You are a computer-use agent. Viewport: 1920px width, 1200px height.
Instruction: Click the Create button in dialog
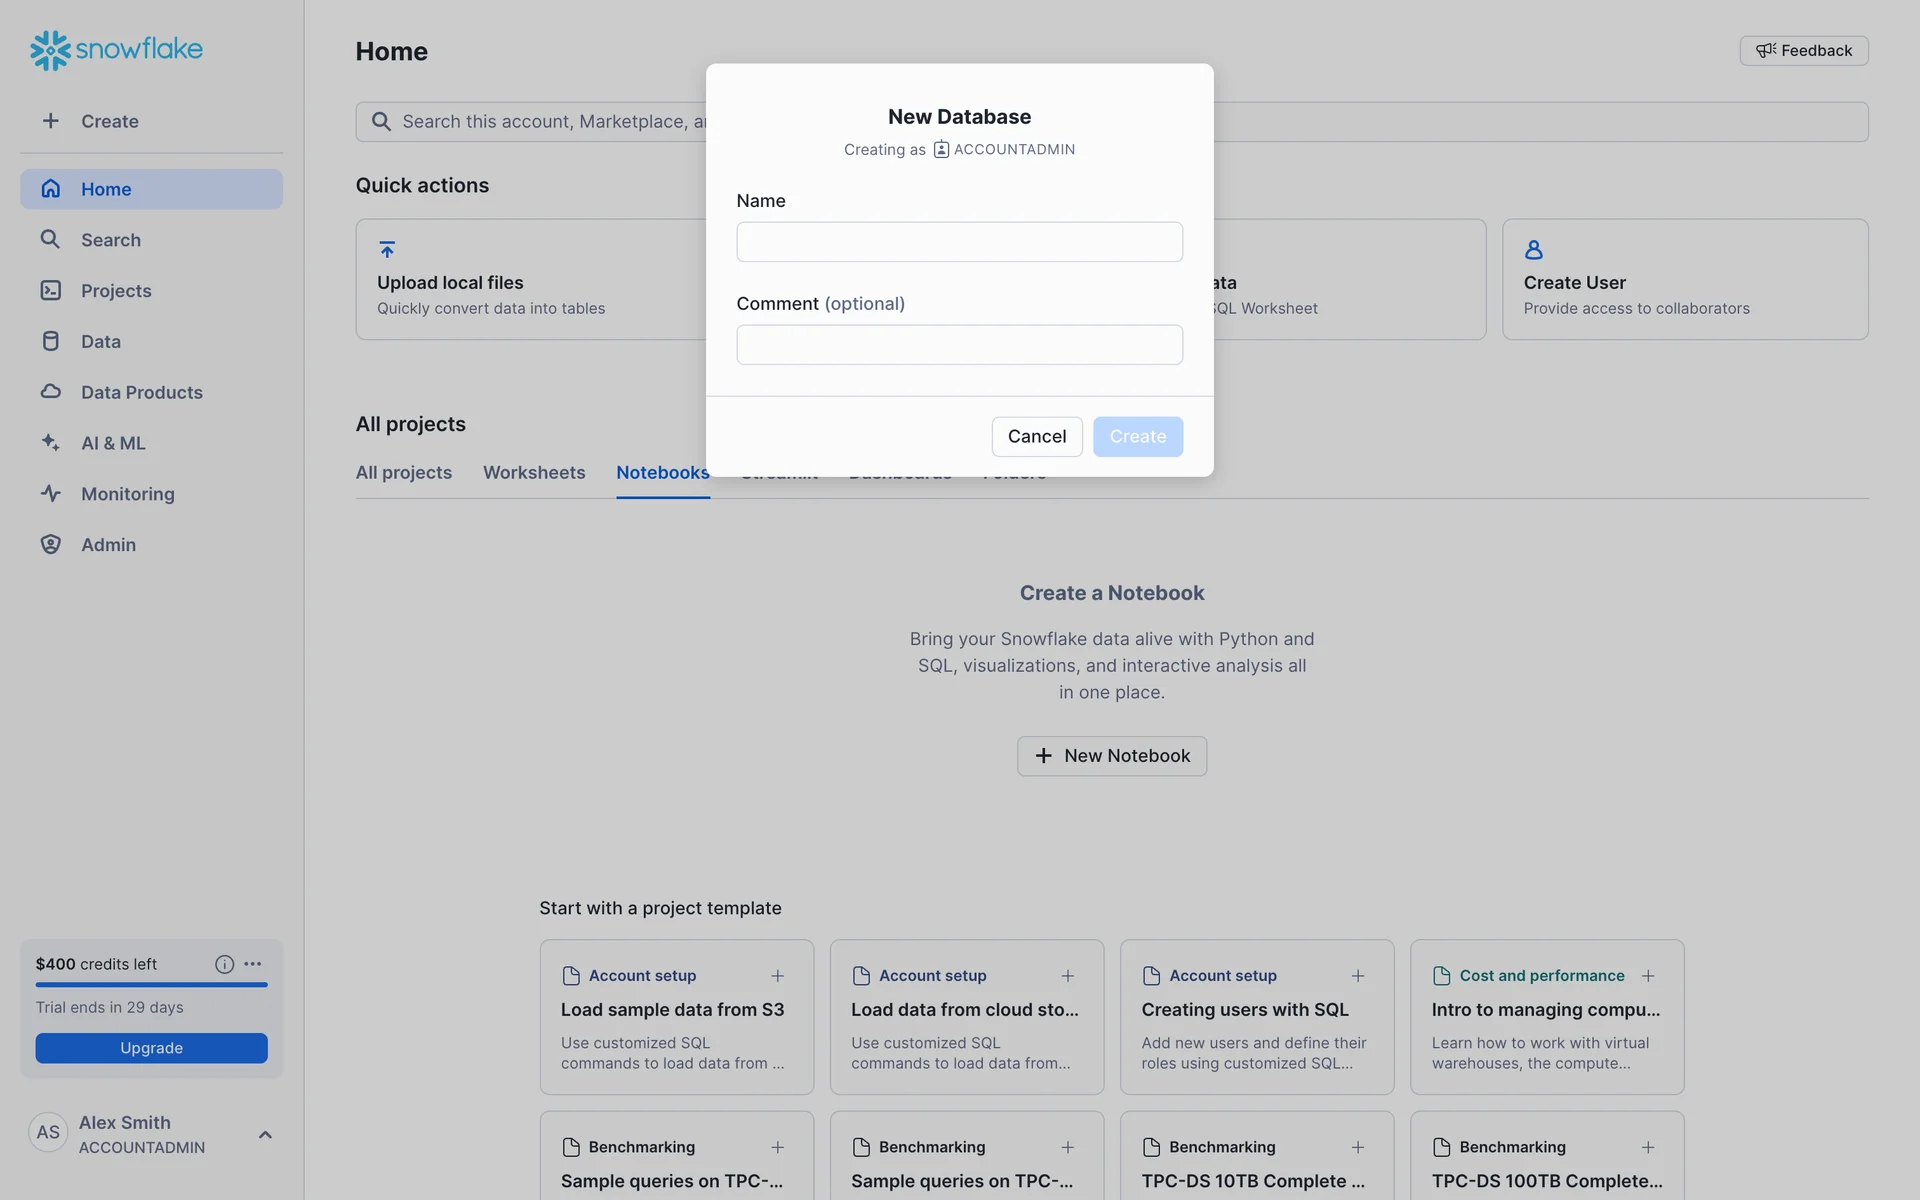click(x=1137, y=436)
